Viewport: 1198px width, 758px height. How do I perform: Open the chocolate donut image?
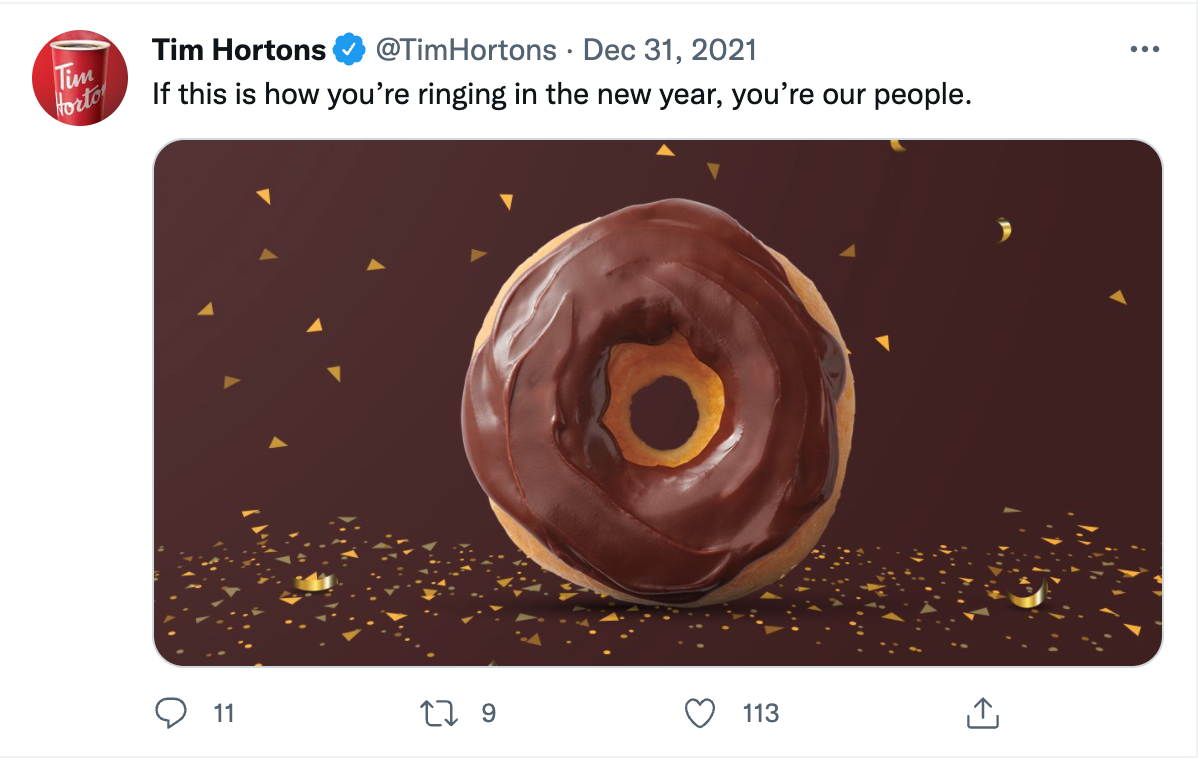click(657, 403)
